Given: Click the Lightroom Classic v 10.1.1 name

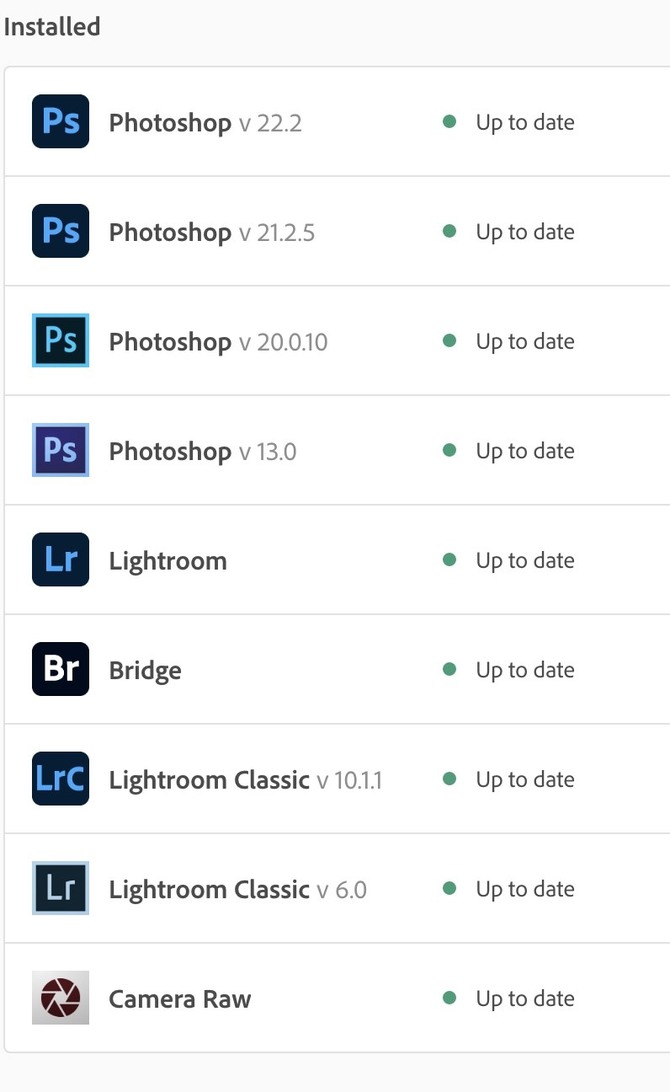Looking at the screenshot, I should 209,780.
